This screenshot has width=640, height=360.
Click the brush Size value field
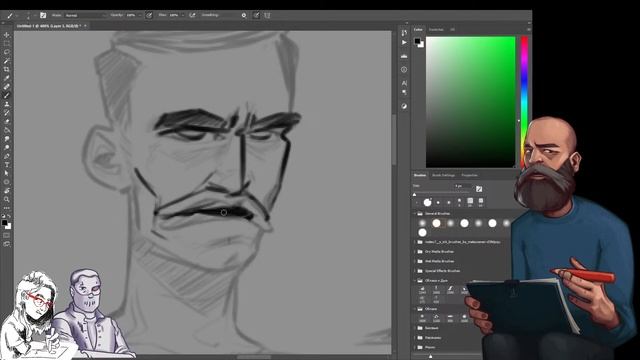pyautogui.click(x=463, y=186)
